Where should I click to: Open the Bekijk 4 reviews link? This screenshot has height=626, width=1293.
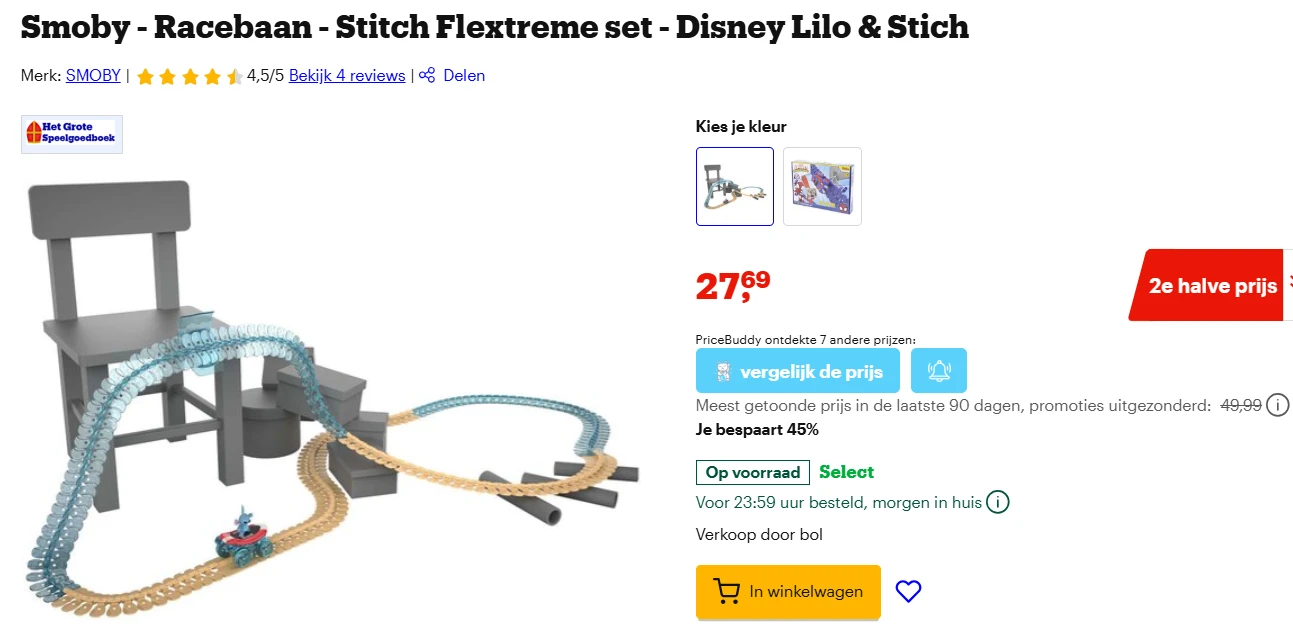pos(347,76)
